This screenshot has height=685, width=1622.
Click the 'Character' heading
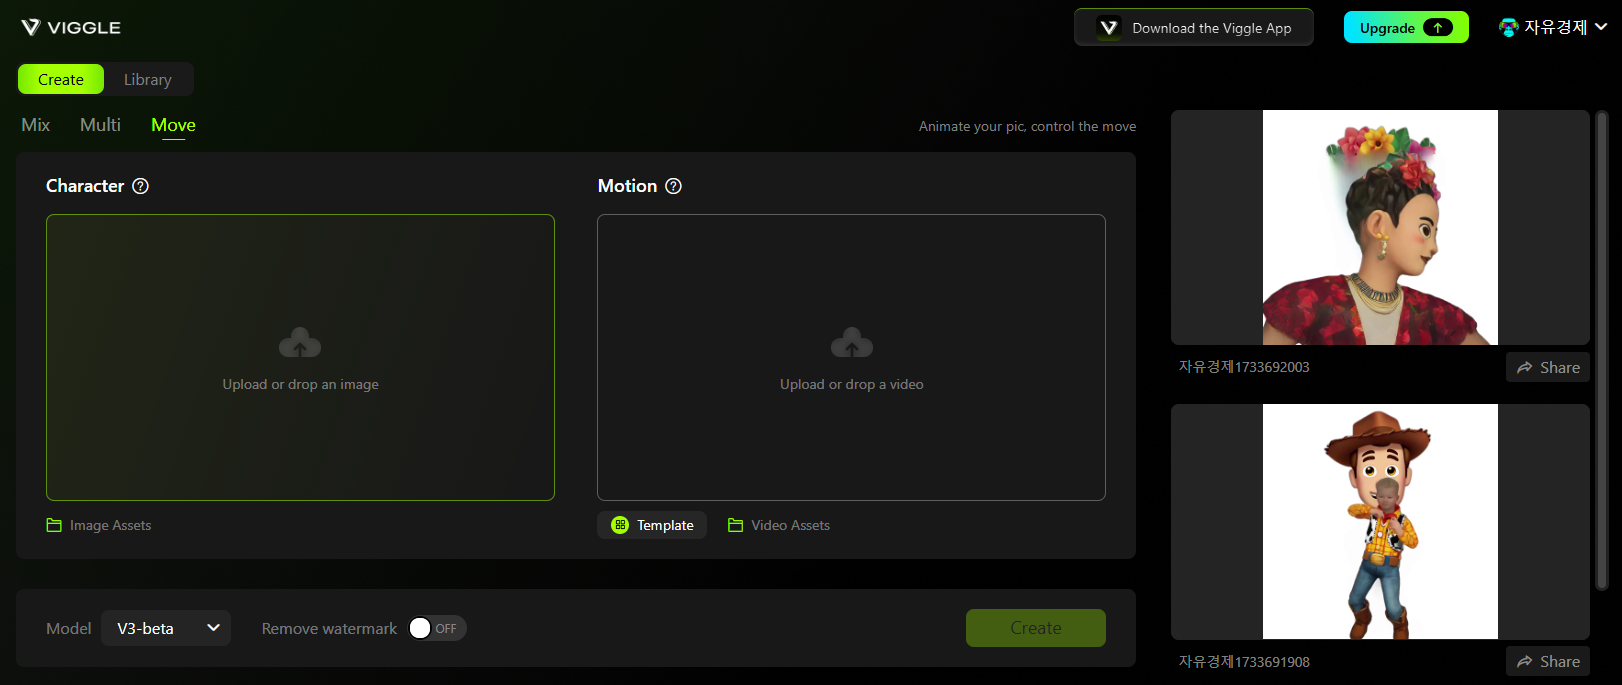[85, 186]
